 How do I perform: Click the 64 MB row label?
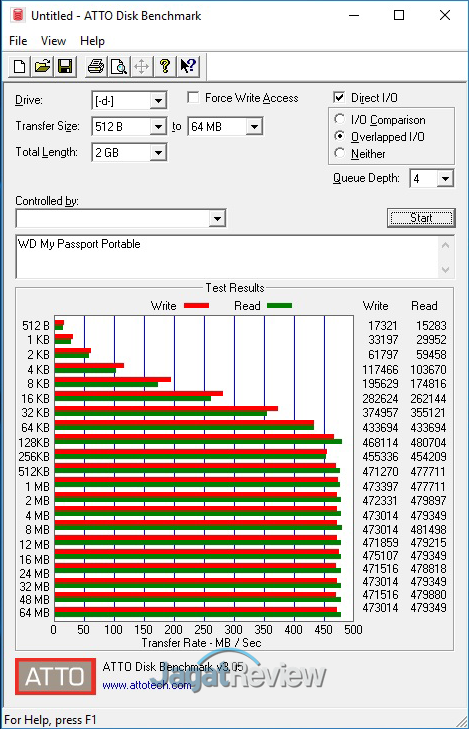tap(34, 613)
